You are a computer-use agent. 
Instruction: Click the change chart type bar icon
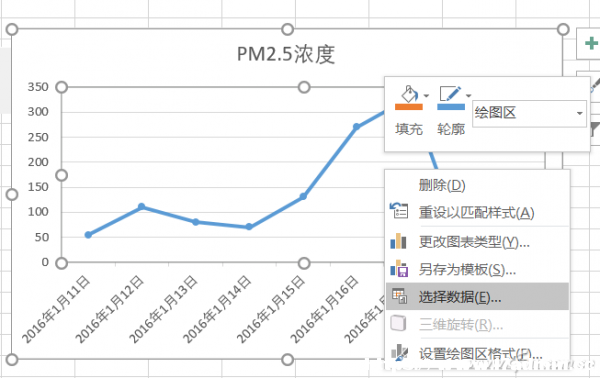pyautogui.click(x=398, y=241)
